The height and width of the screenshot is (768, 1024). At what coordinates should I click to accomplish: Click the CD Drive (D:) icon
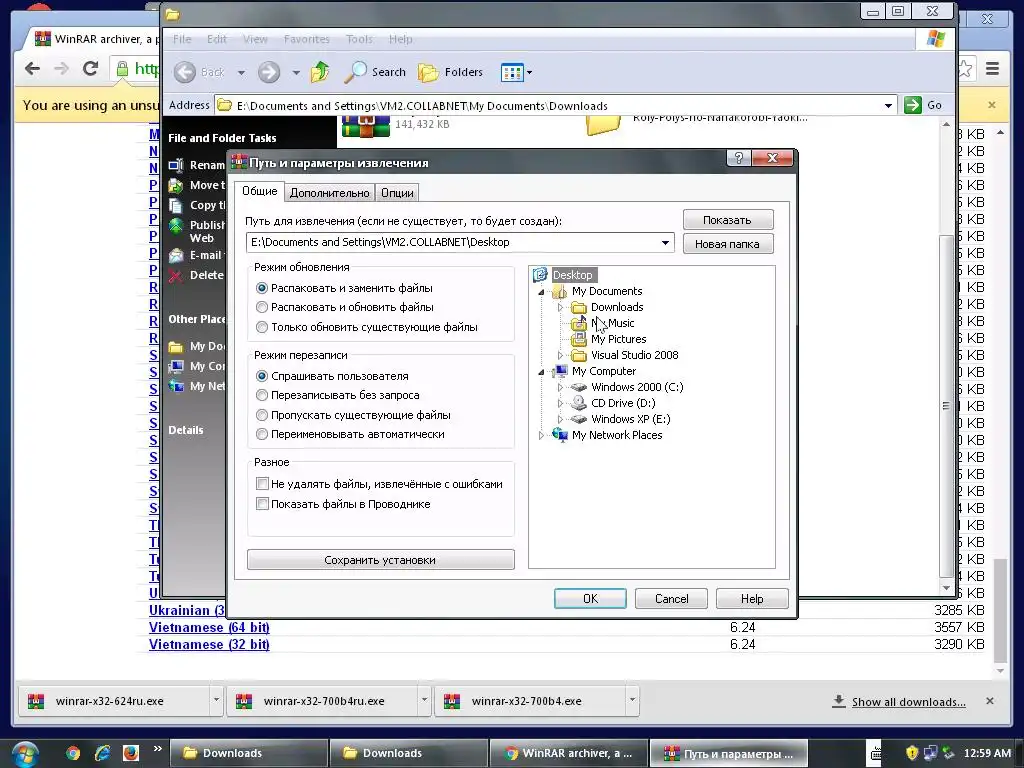(579, 403)
